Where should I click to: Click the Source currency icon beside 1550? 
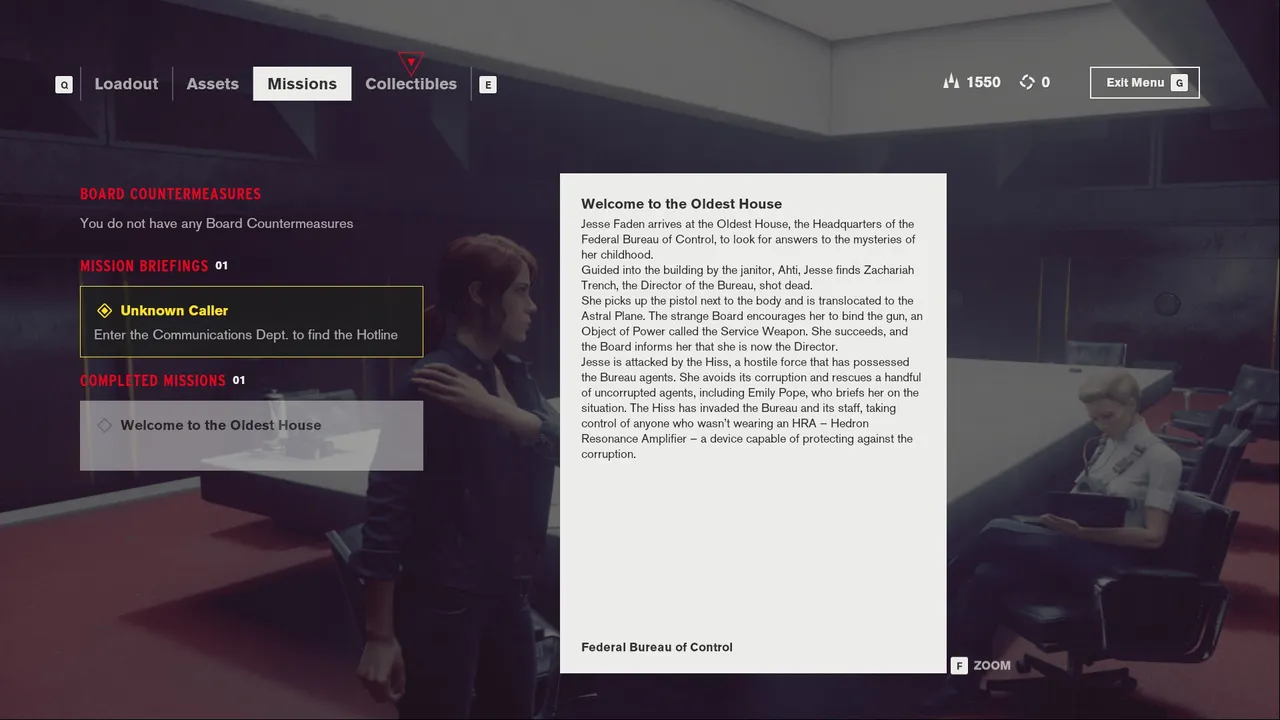click(951, 82)
